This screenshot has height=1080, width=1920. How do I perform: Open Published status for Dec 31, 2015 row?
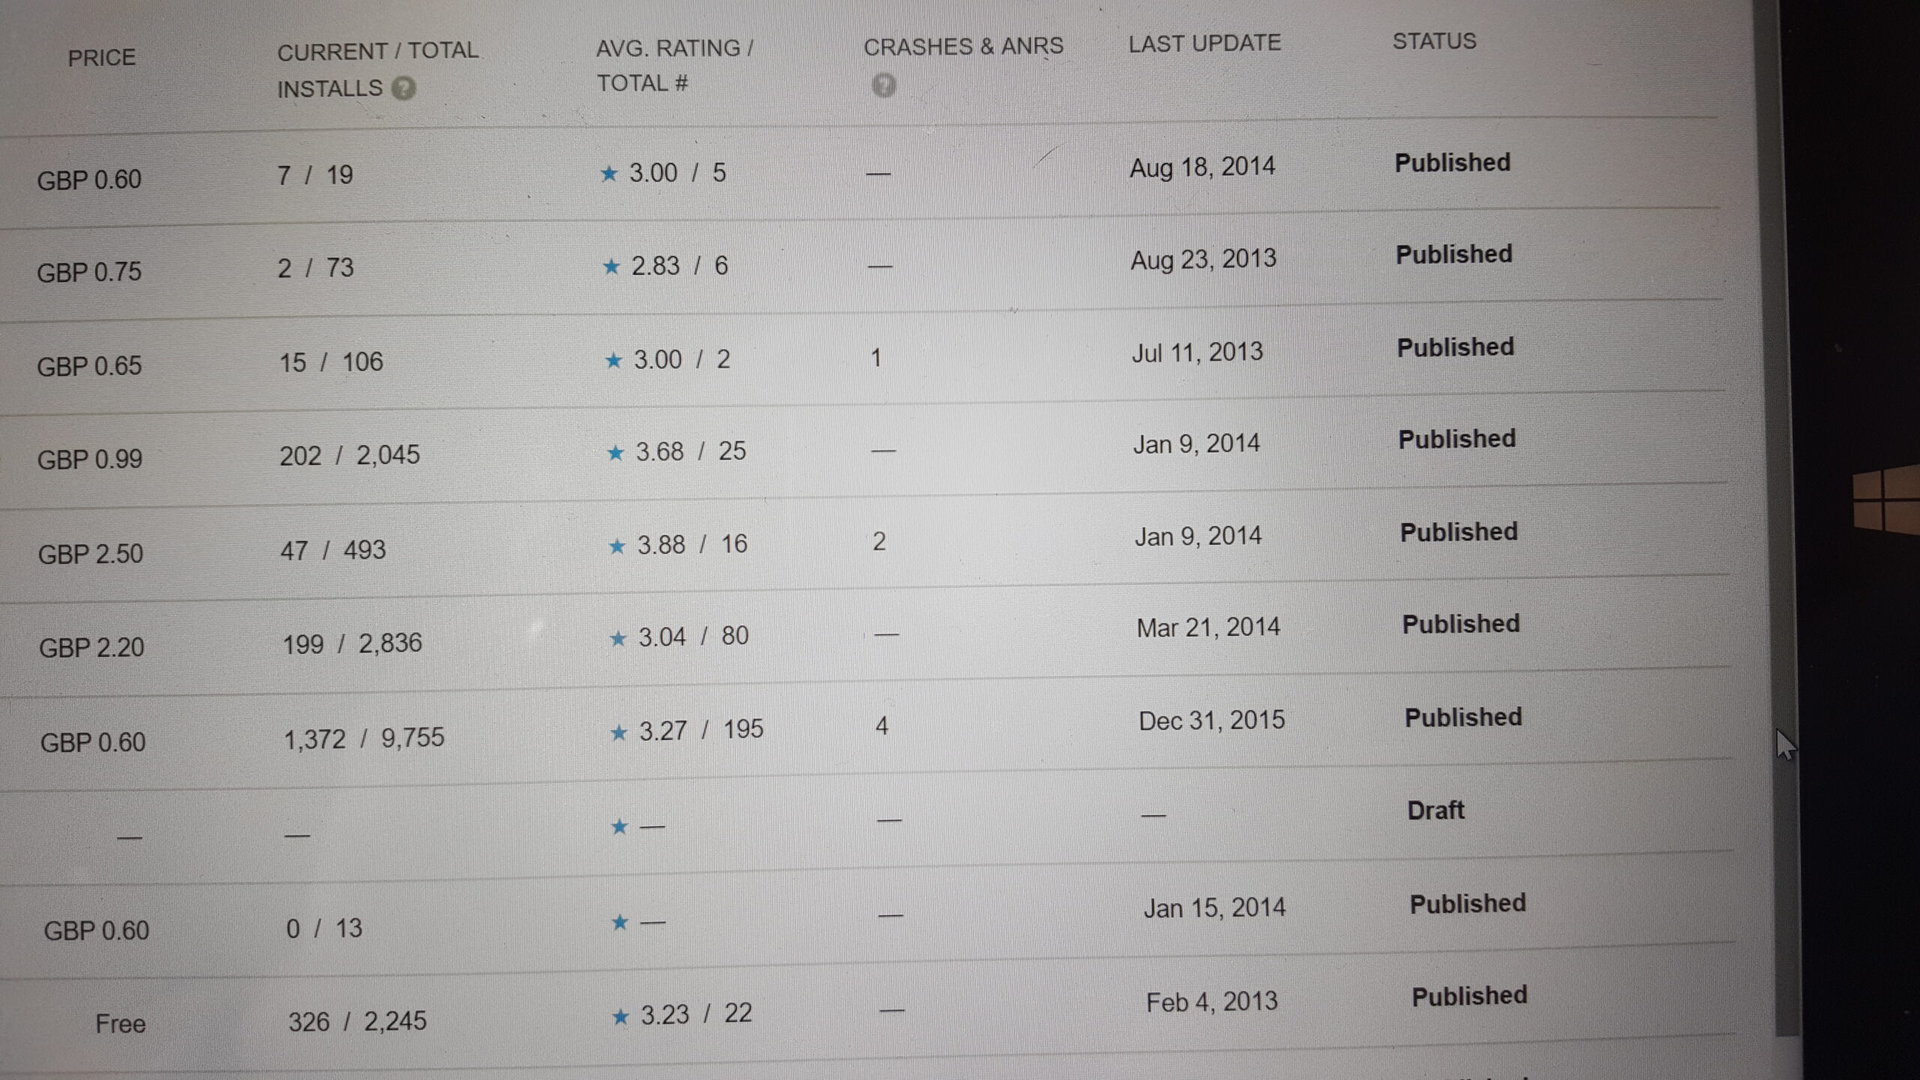point(1462,717)
